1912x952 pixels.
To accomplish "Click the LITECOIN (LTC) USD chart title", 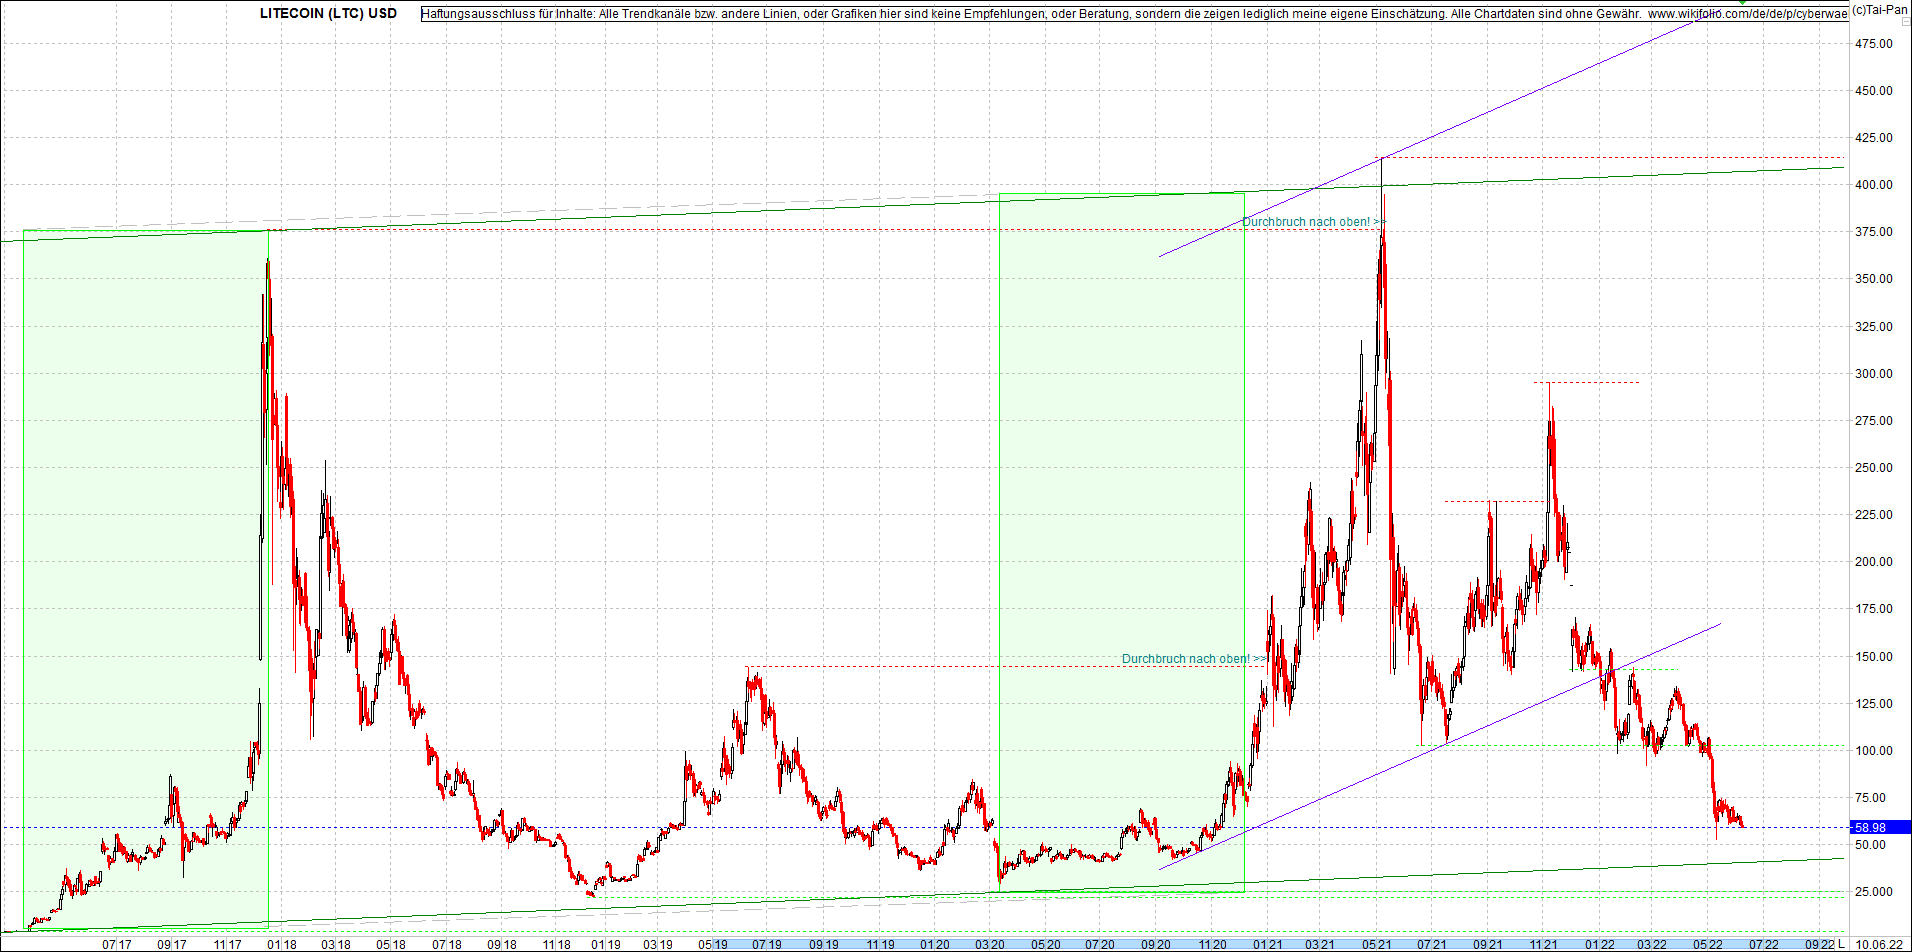I will [328, 13].
